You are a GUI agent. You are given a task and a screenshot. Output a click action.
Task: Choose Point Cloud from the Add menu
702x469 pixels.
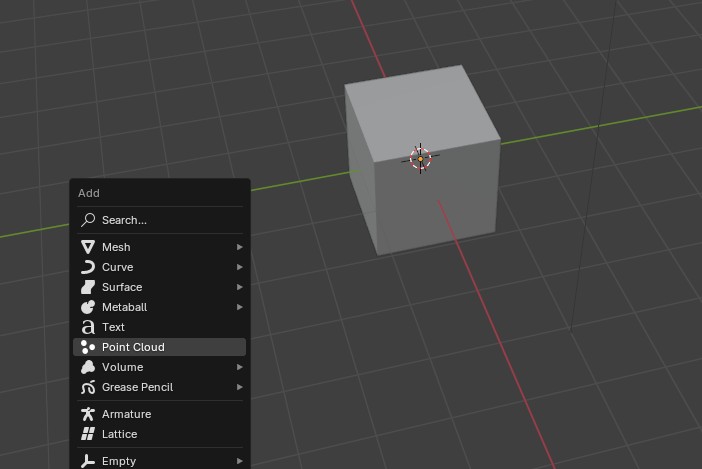pyautogui.click(x=133, y=347)
